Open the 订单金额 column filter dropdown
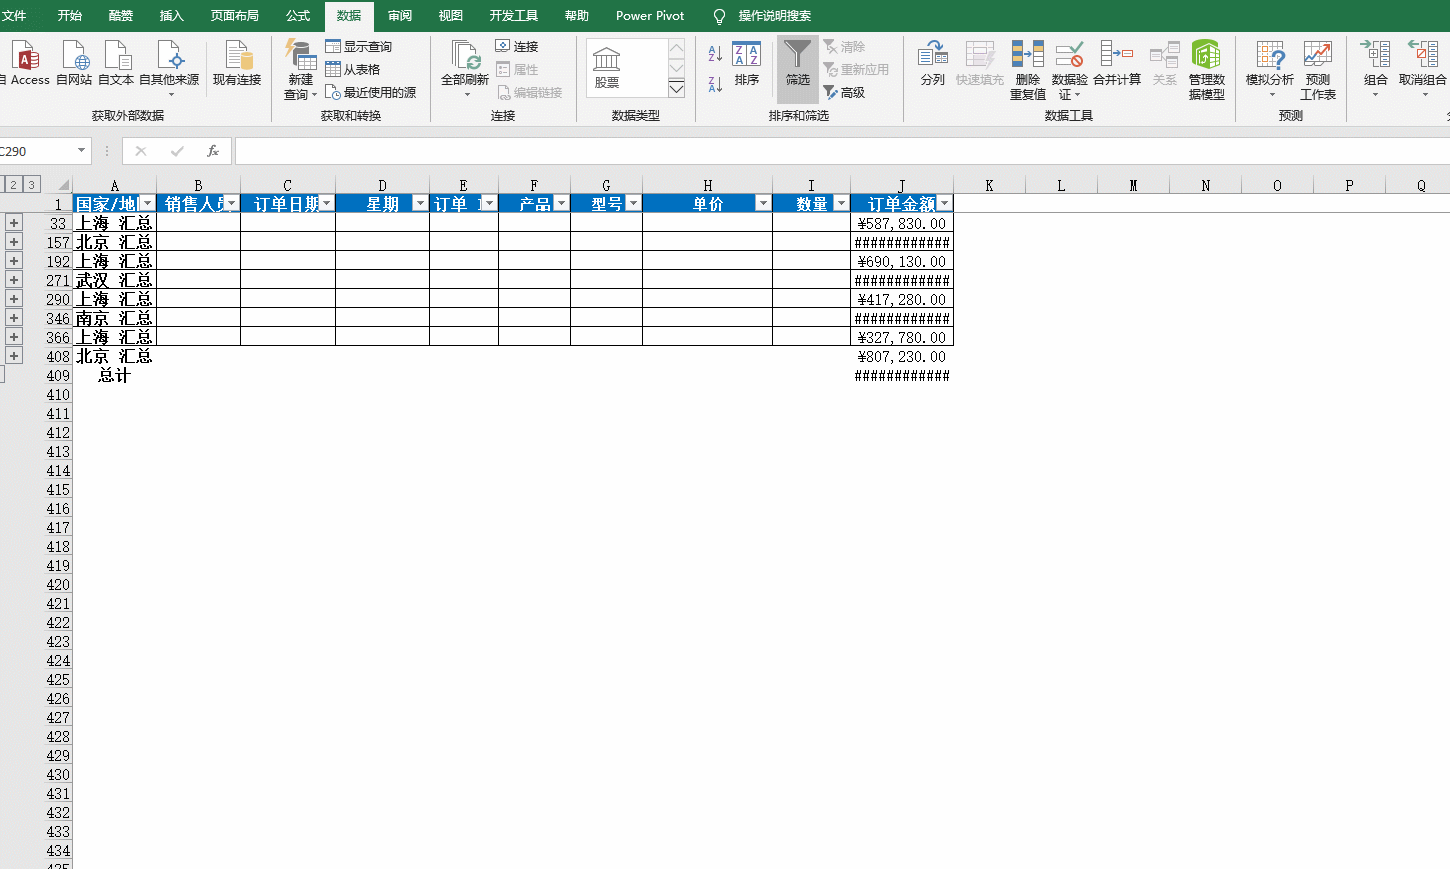The width and height of the screenshot is (1450, 869). [944, 204]
